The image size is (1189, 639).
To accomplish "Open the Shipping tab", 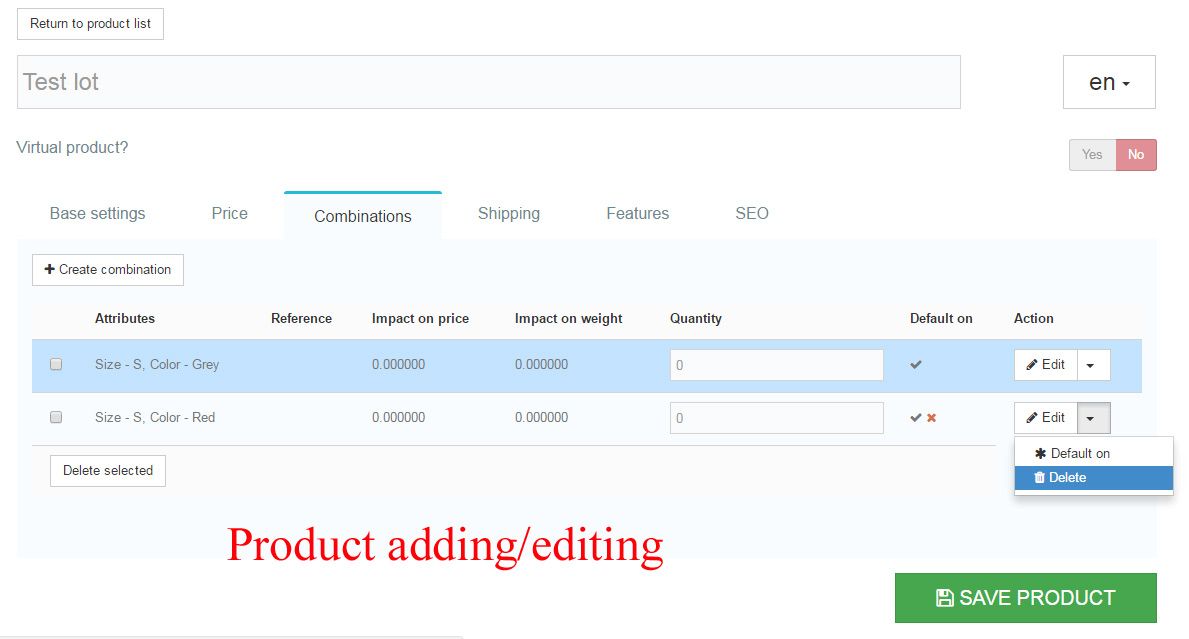I will [x=508, y=213].
